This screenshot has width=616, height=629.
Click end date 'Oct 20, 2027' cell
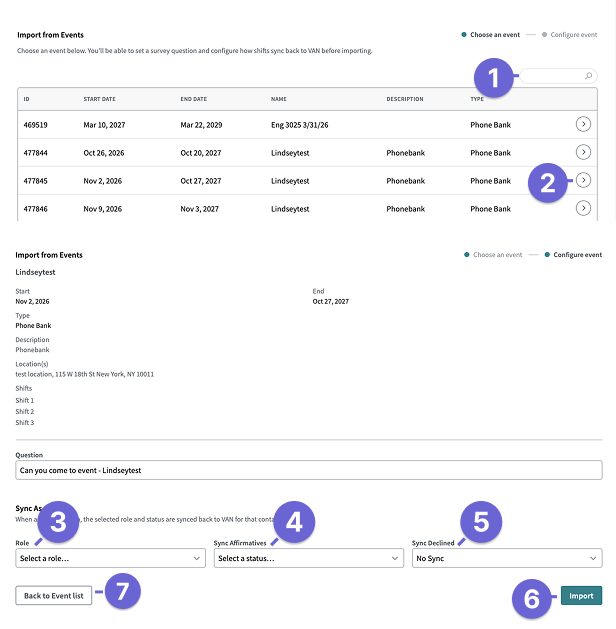(x=201, y=153)
